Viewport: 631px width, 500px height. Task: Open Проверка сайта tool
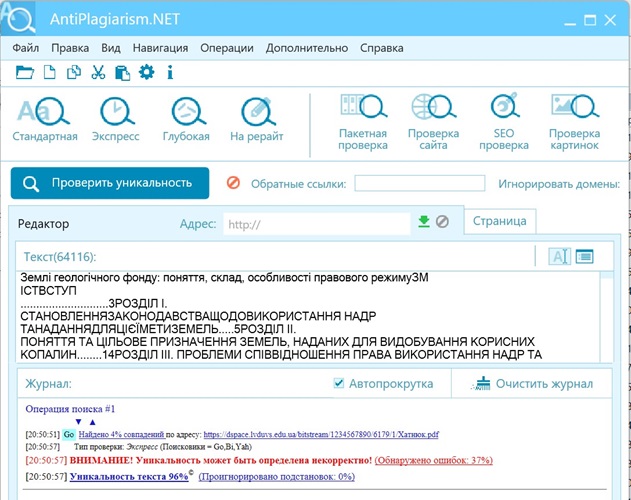[x=433, y=122]
